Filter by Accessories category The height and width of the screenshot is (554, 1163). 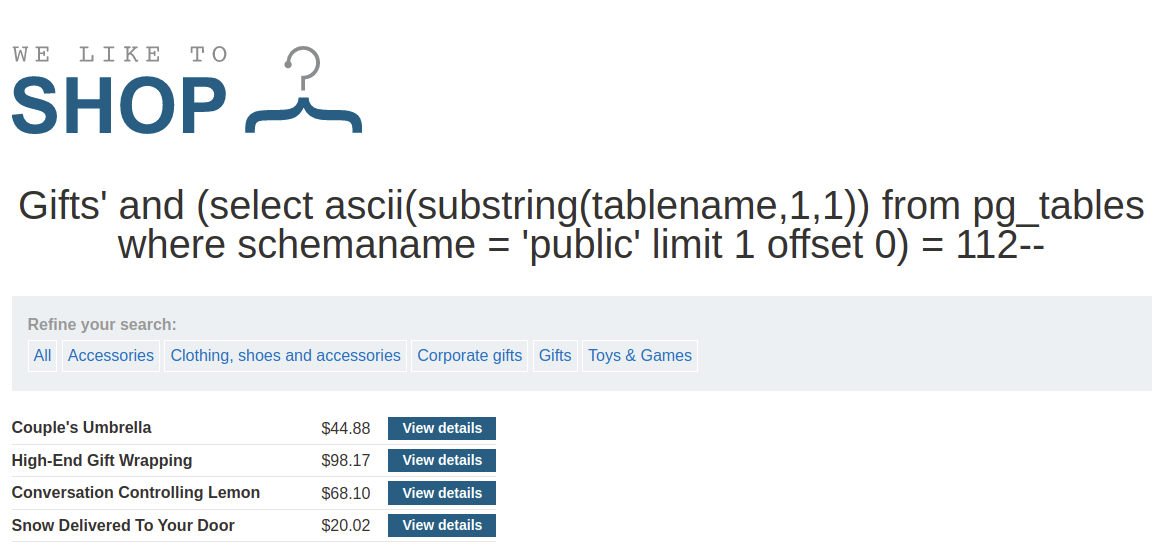point(111,355)
